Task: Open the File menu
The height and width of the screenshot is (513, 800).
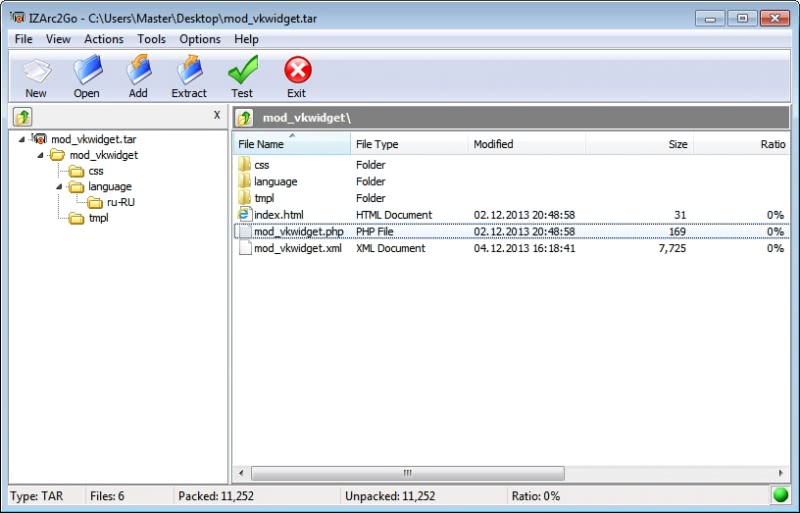Action: 23,39
